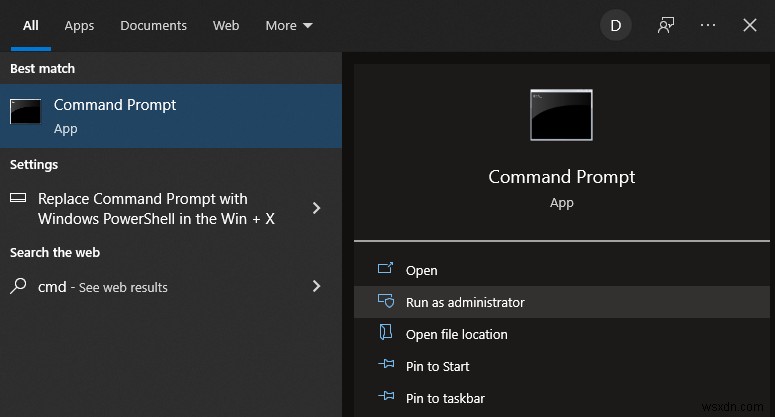Expand the cmd web results arrow
775x417 pixels.
(316, 286)
